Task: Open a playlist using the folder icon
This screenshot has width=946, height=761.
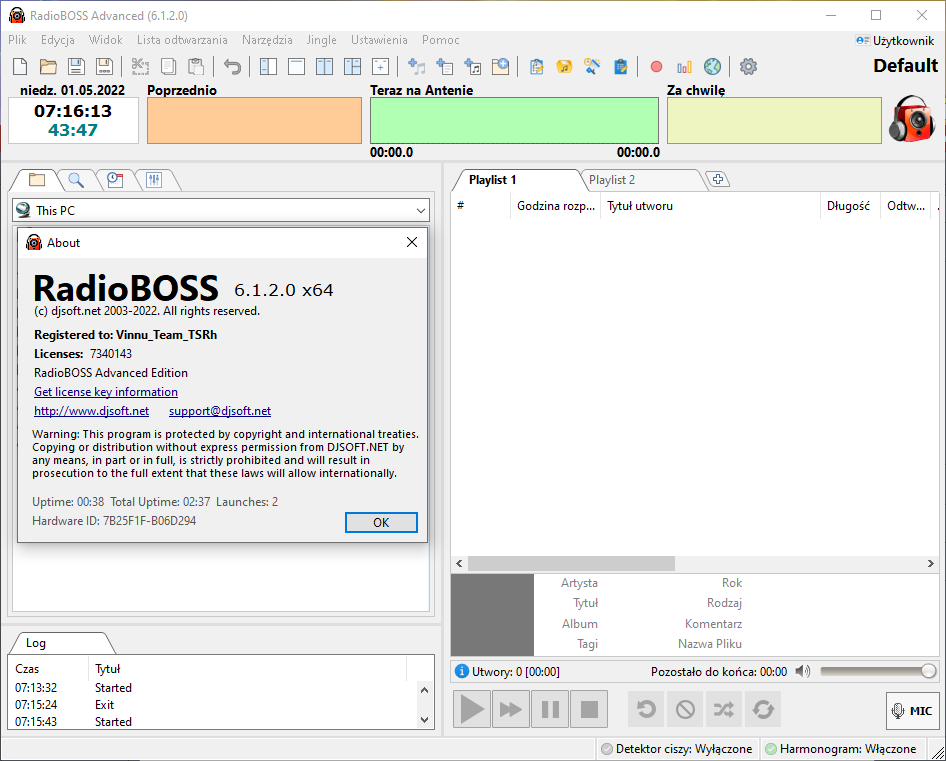Action: pos(48,66)
